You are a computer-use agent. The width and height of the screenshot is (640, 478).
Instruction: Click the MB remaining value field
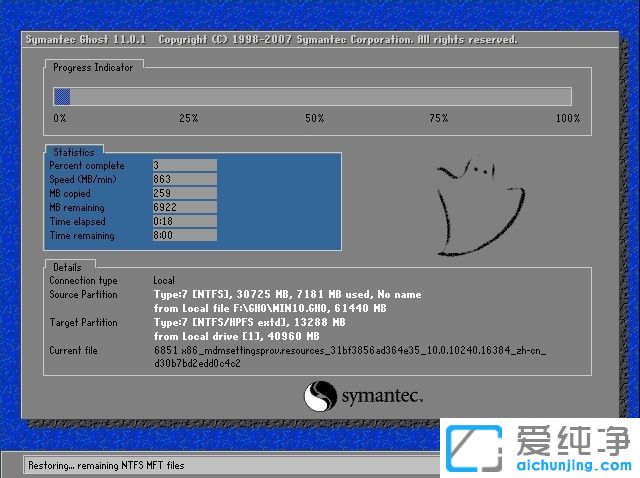(x=184, y=207)
